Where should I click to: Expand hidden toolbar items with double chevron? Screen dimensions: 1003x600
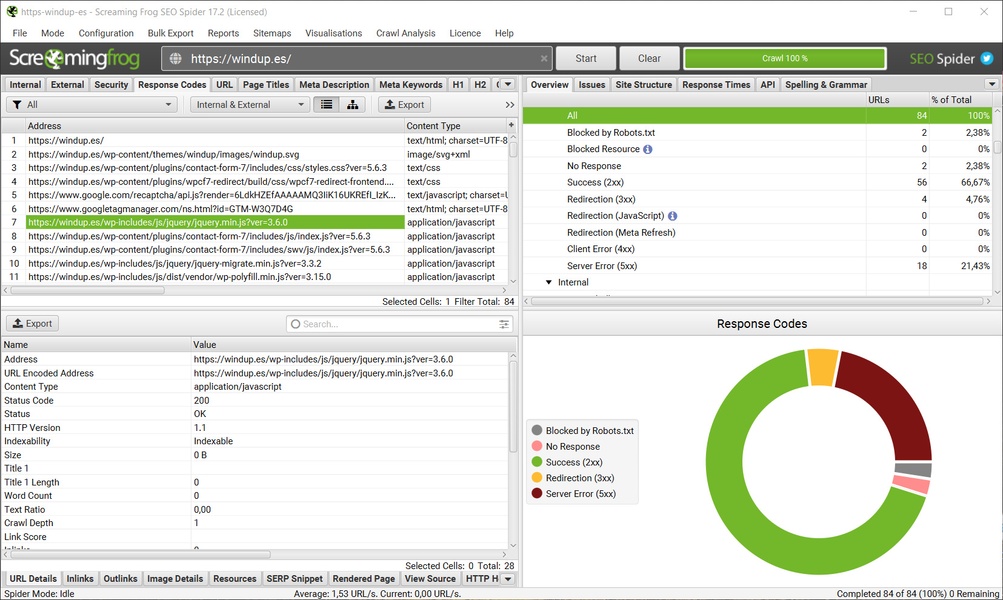coord(510,105)
